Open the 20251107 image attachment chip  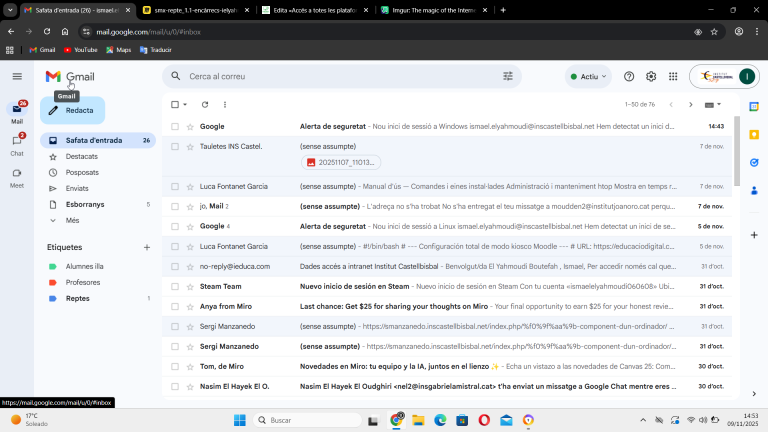point(341,162)
